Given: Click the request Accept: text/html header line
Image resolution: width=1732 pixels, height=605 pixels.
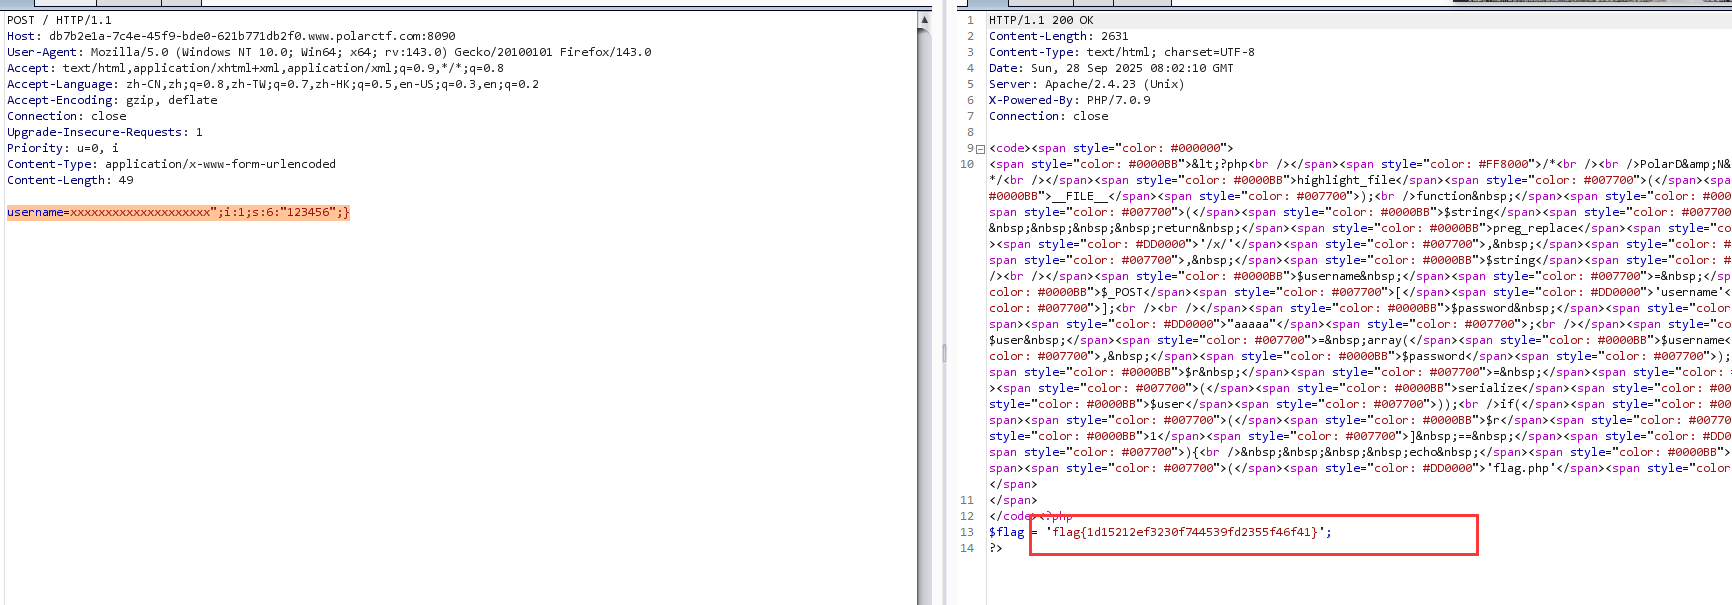Looking at the screenshot, I should tap(255, 68).
